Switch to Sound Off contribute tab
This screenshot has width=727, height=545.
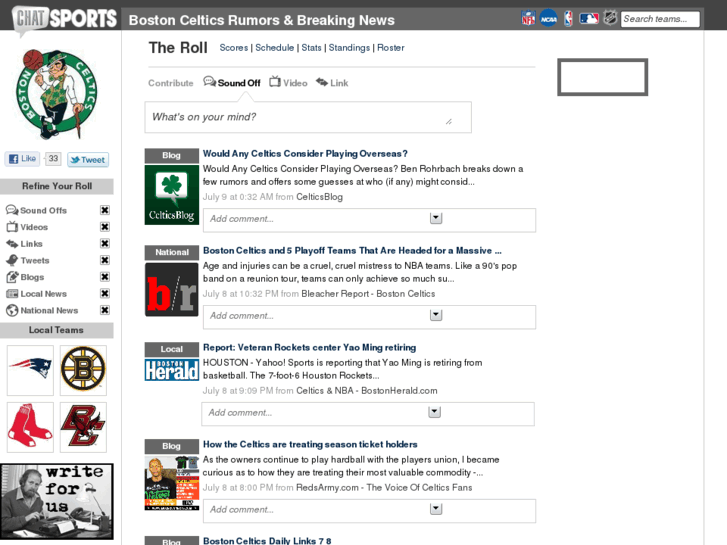click(232, 83)
